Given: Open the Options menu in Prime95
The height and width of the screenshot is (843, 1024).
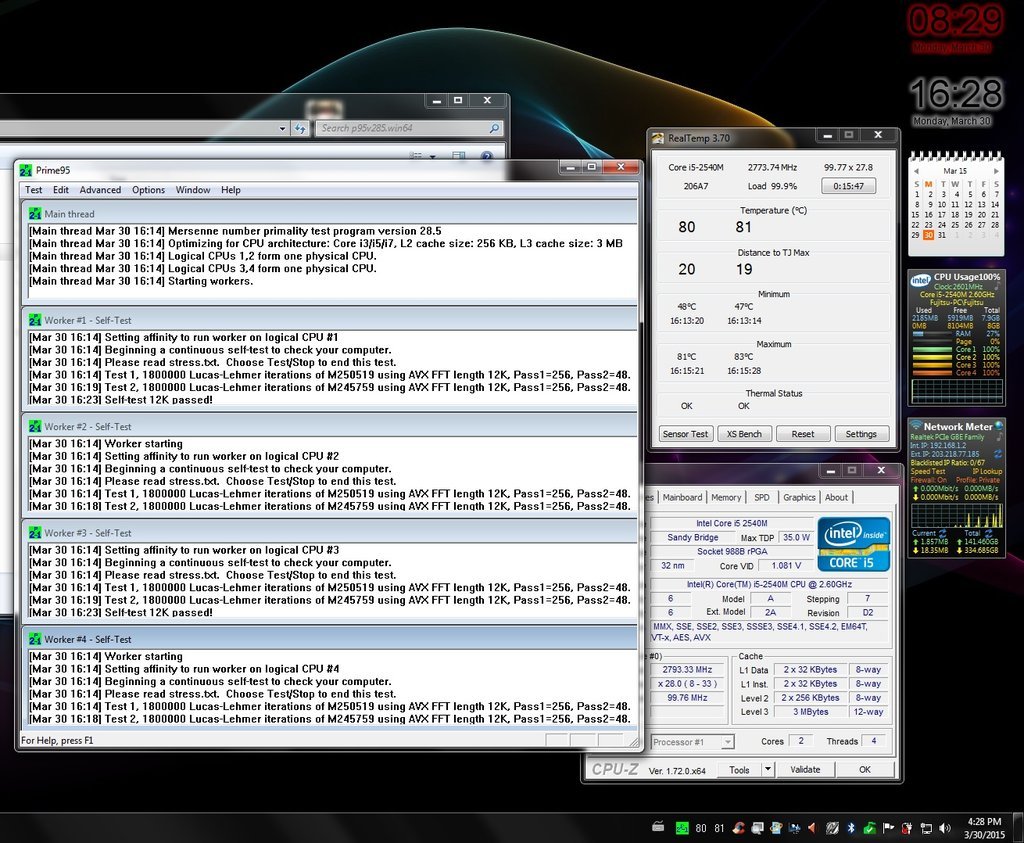Looking at the screenshot, I should click(x=148, y=190).
